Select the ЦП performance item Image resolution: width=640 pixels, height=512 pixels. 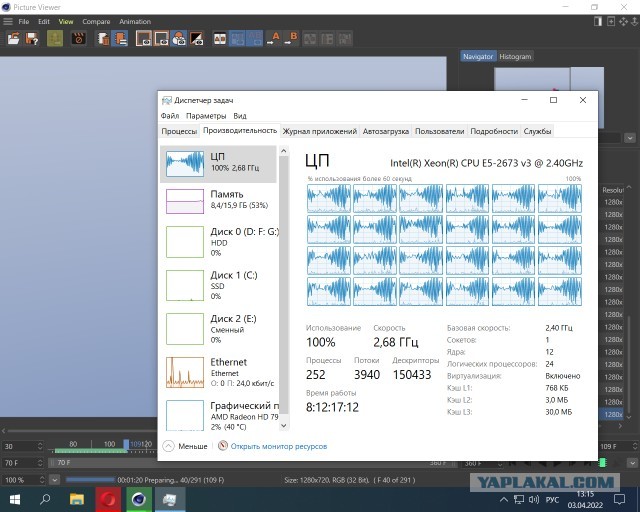(x=218, y=164)
